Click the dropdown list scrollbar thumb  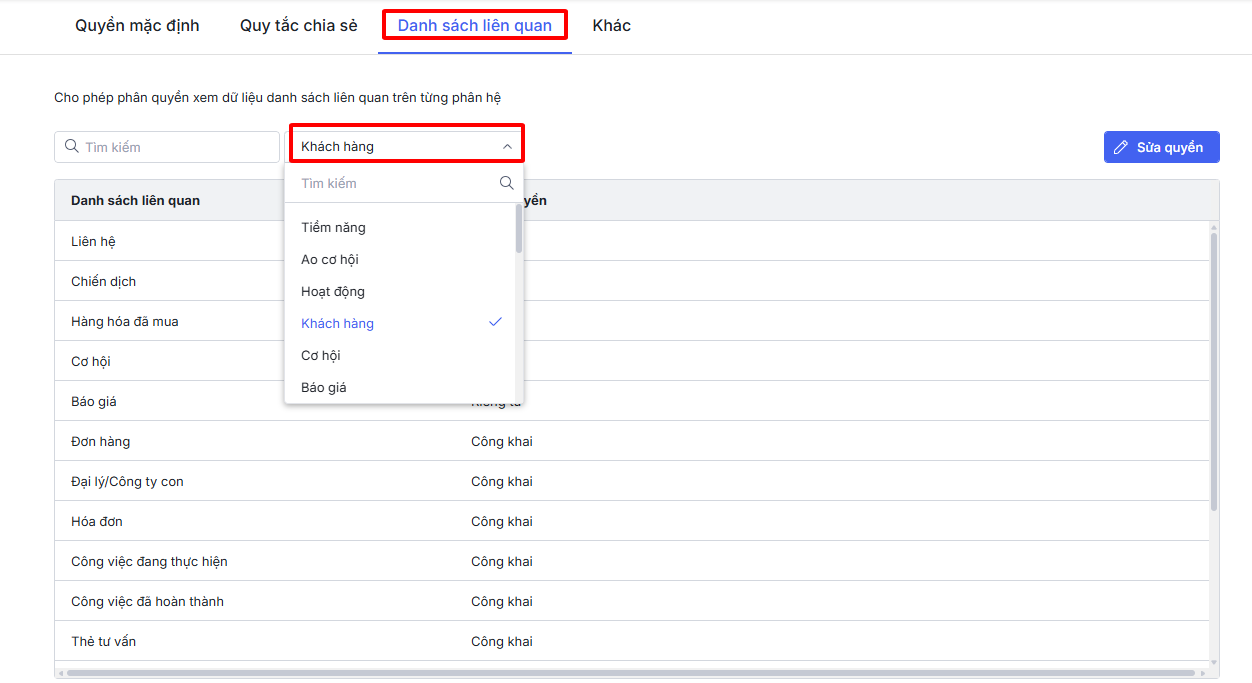coord(518,230)
